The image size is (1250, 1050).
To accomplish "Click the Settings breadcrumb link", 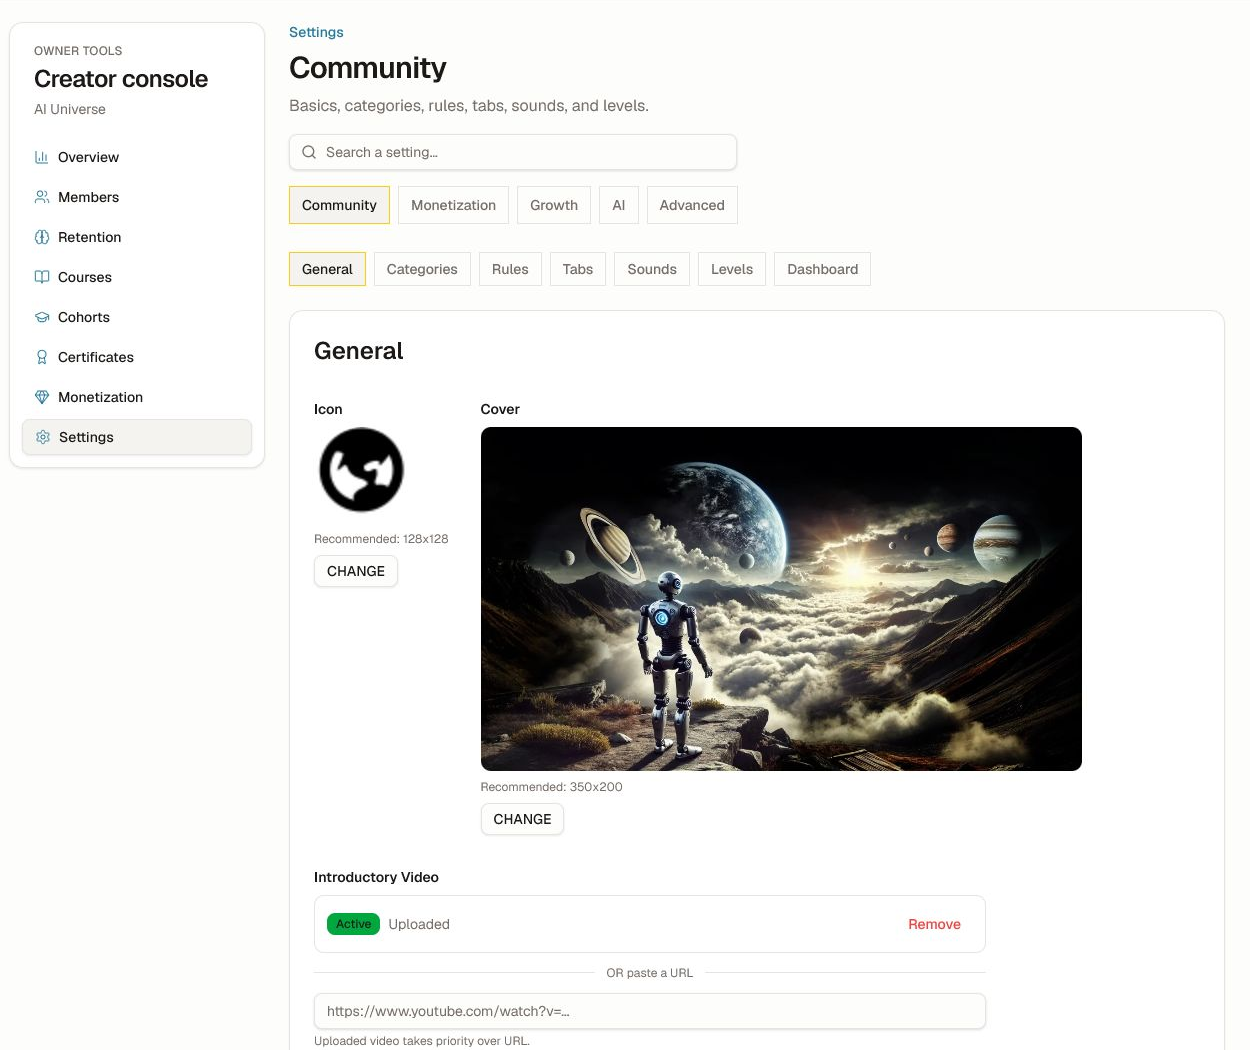I will point(316,32).
